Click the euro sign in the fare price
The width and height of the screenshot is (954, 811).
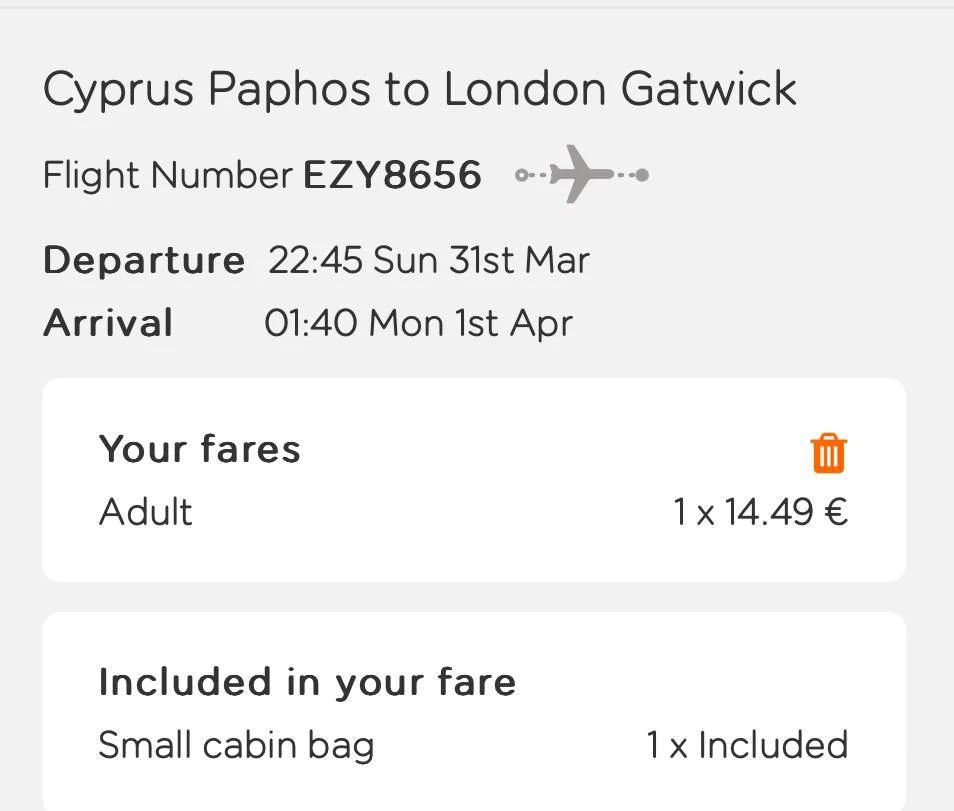point(836,512)
